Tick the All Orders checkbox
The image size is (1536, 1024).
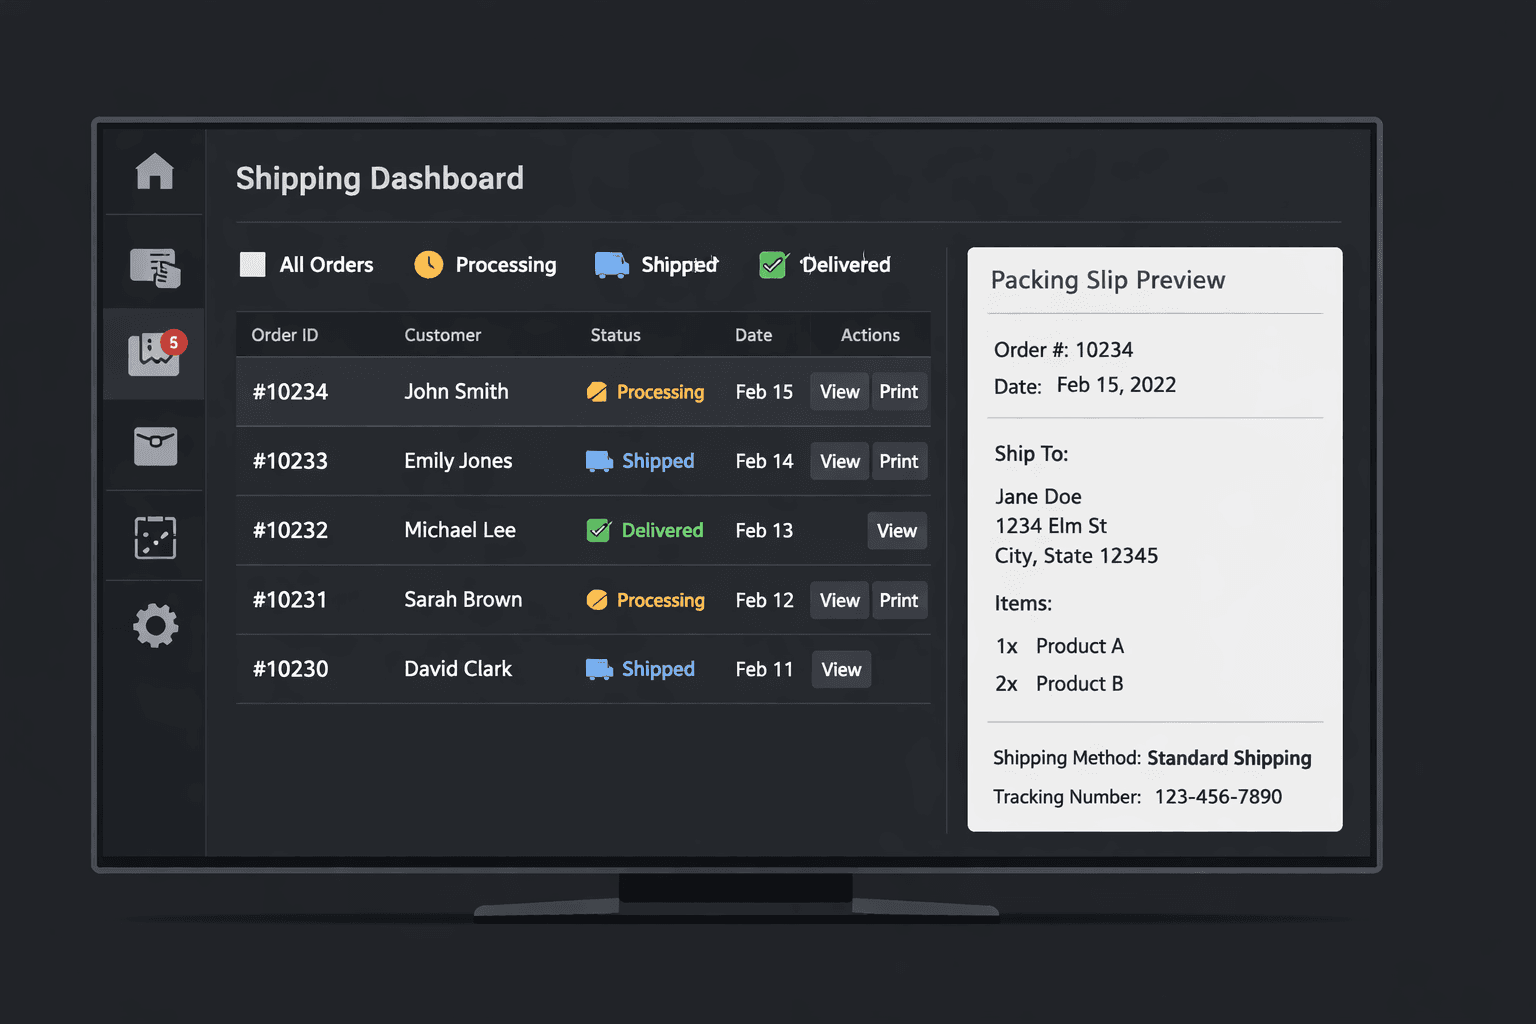[x=253, y=265]
